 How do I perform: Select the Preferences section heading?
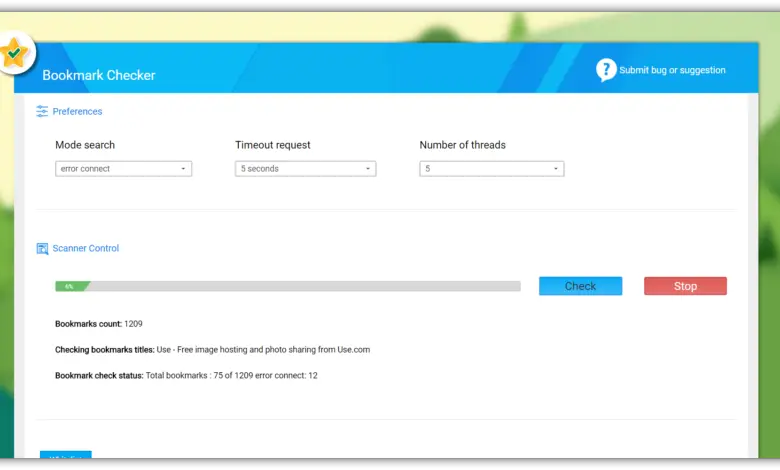click(x=77, y=111)
